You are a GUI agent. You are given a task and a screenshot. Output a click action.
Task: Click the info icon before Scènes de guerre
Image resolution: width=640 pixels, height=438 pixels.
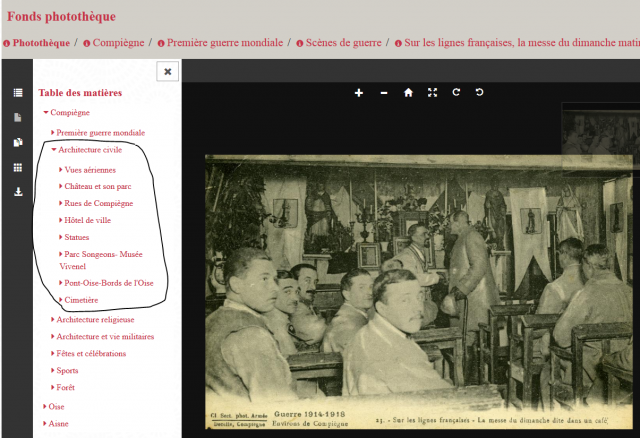coord(300,43)
